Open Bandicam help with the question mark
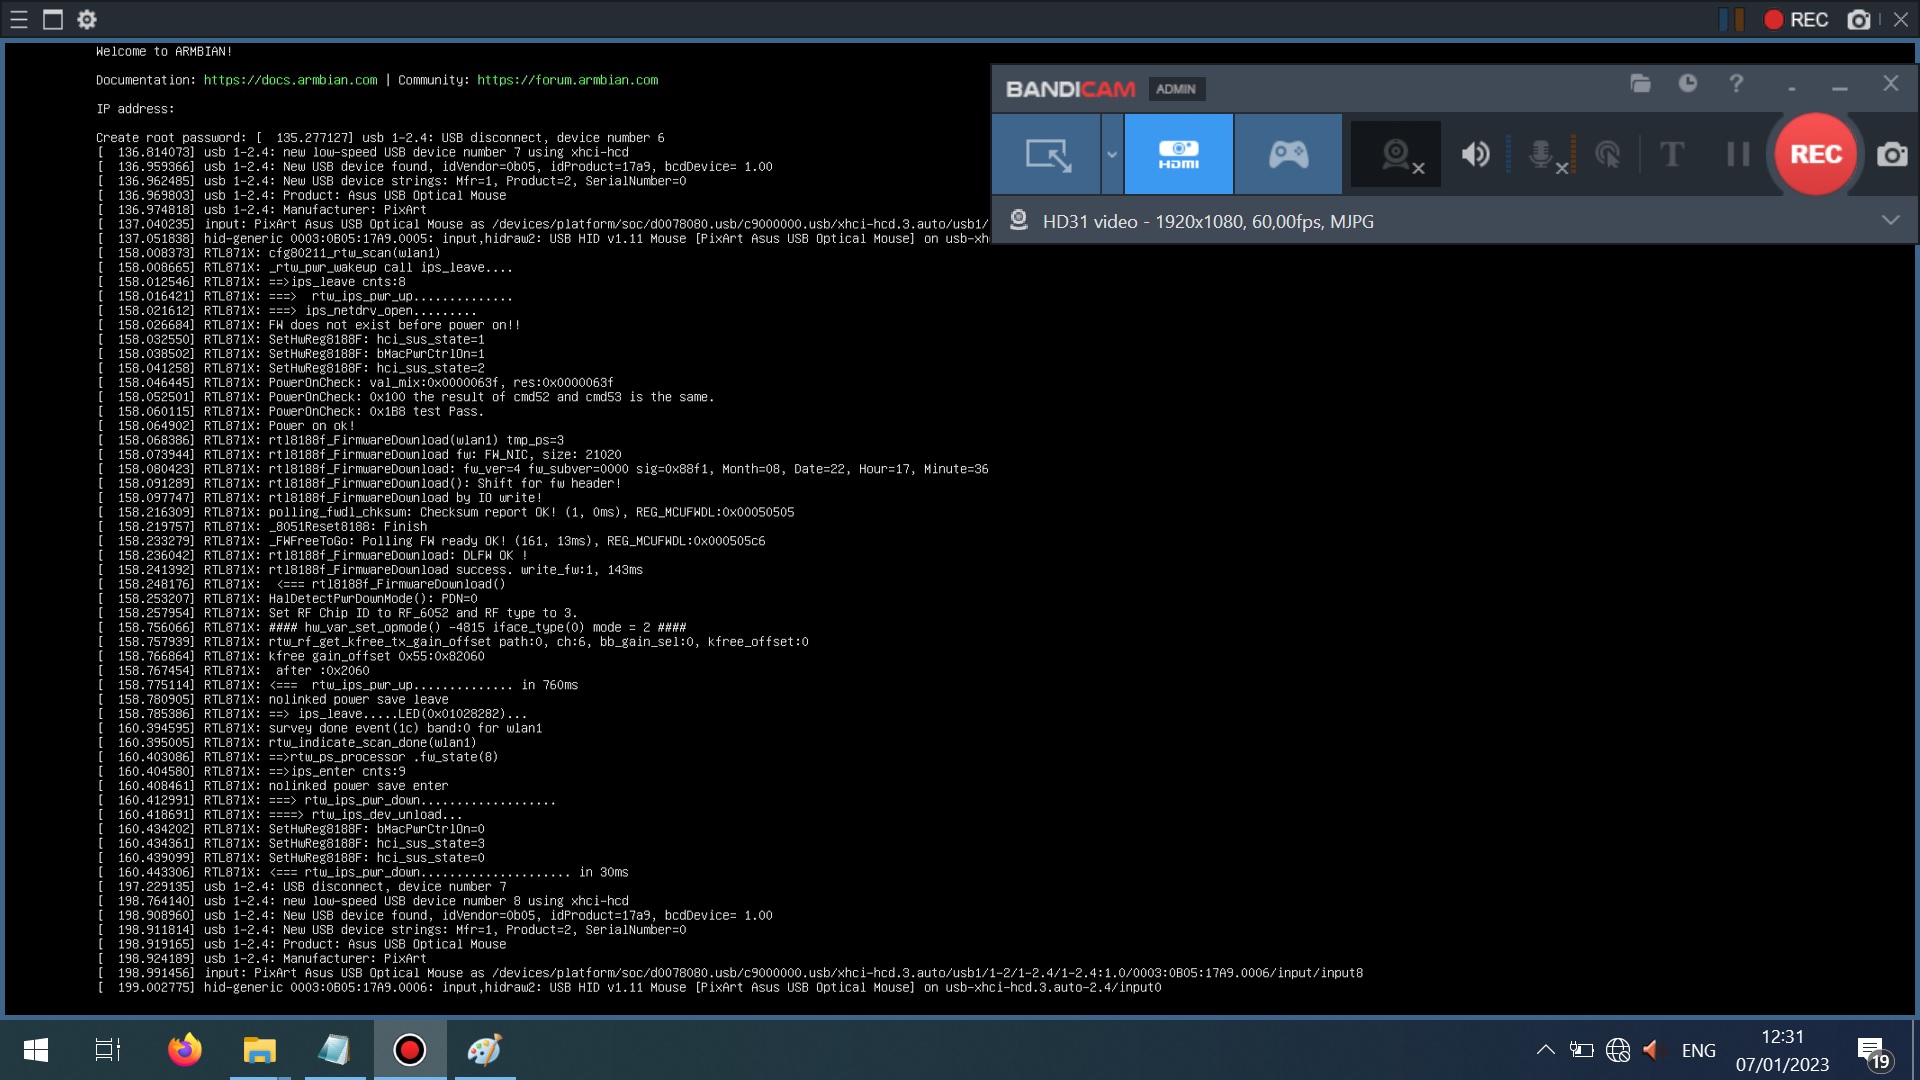Viewport: 1920px width, 1080px height. (1736, 84)
